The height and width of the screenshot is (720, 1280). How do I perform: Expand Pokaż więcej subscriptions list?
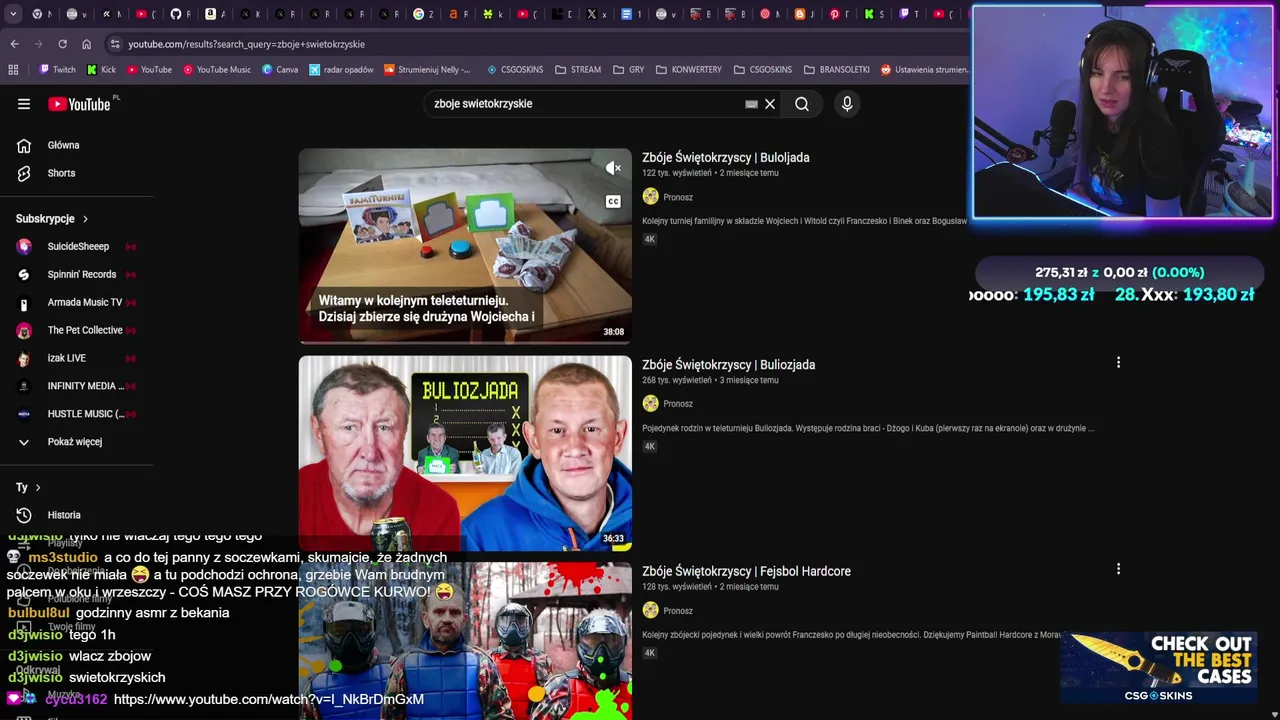point(76,442)
